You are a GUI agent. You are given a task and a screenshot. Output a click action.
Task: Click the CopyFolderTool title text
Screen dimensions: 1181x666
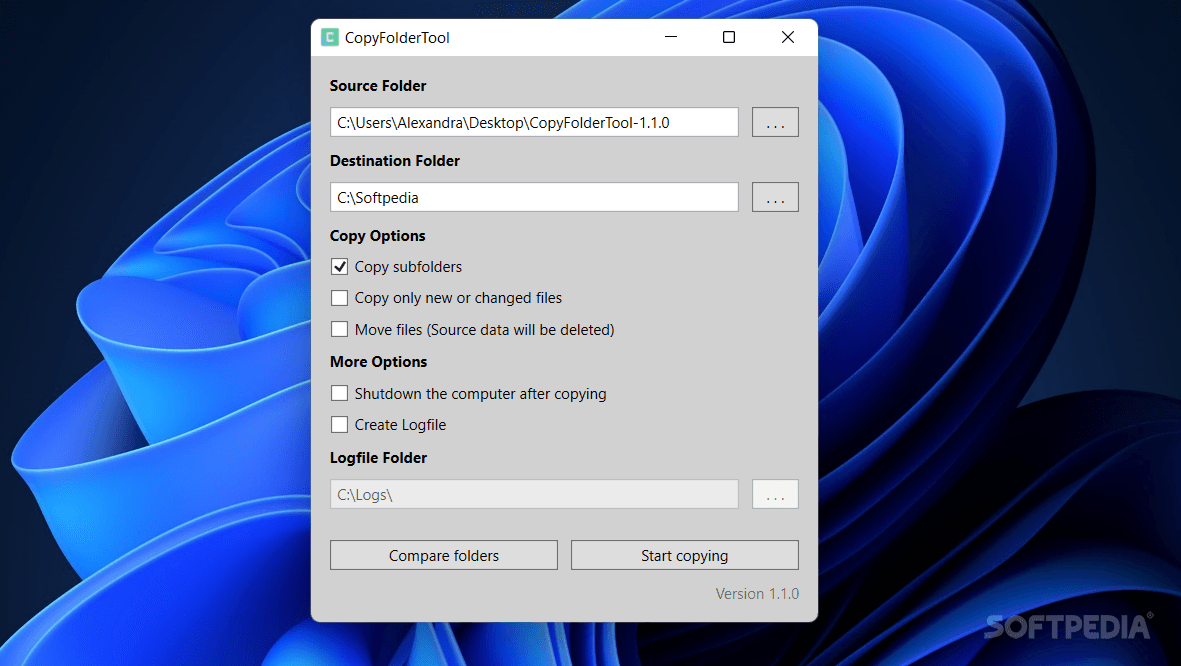coord(397,38)
